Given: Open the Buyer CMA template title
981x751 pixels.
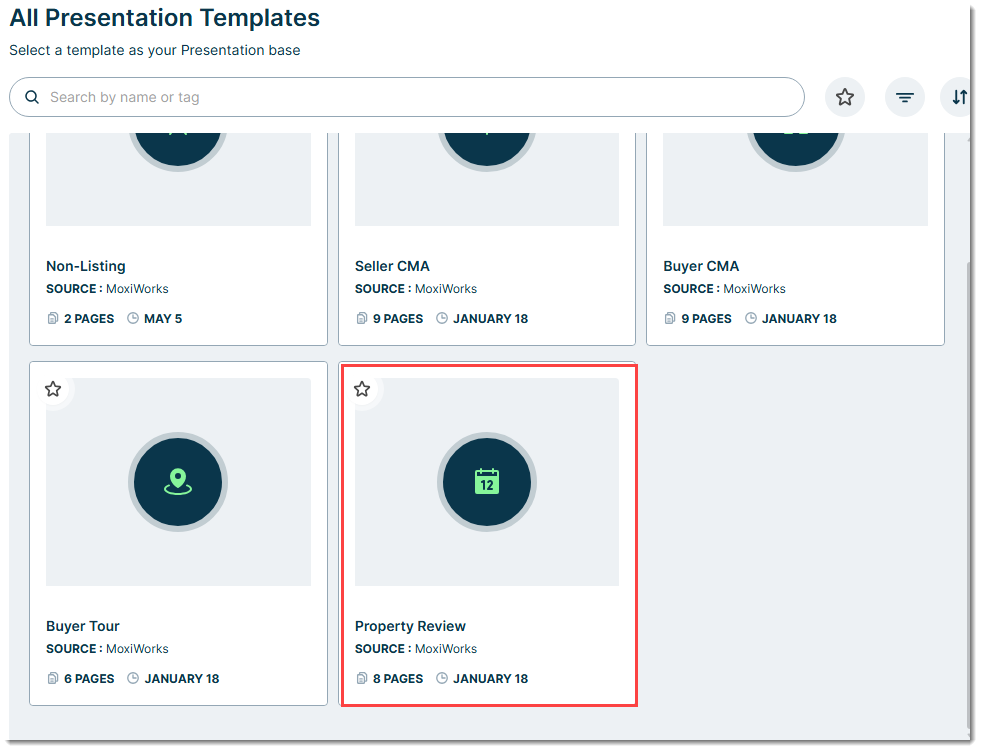Looking at the screenshot, I should click(x=701, y=266).
